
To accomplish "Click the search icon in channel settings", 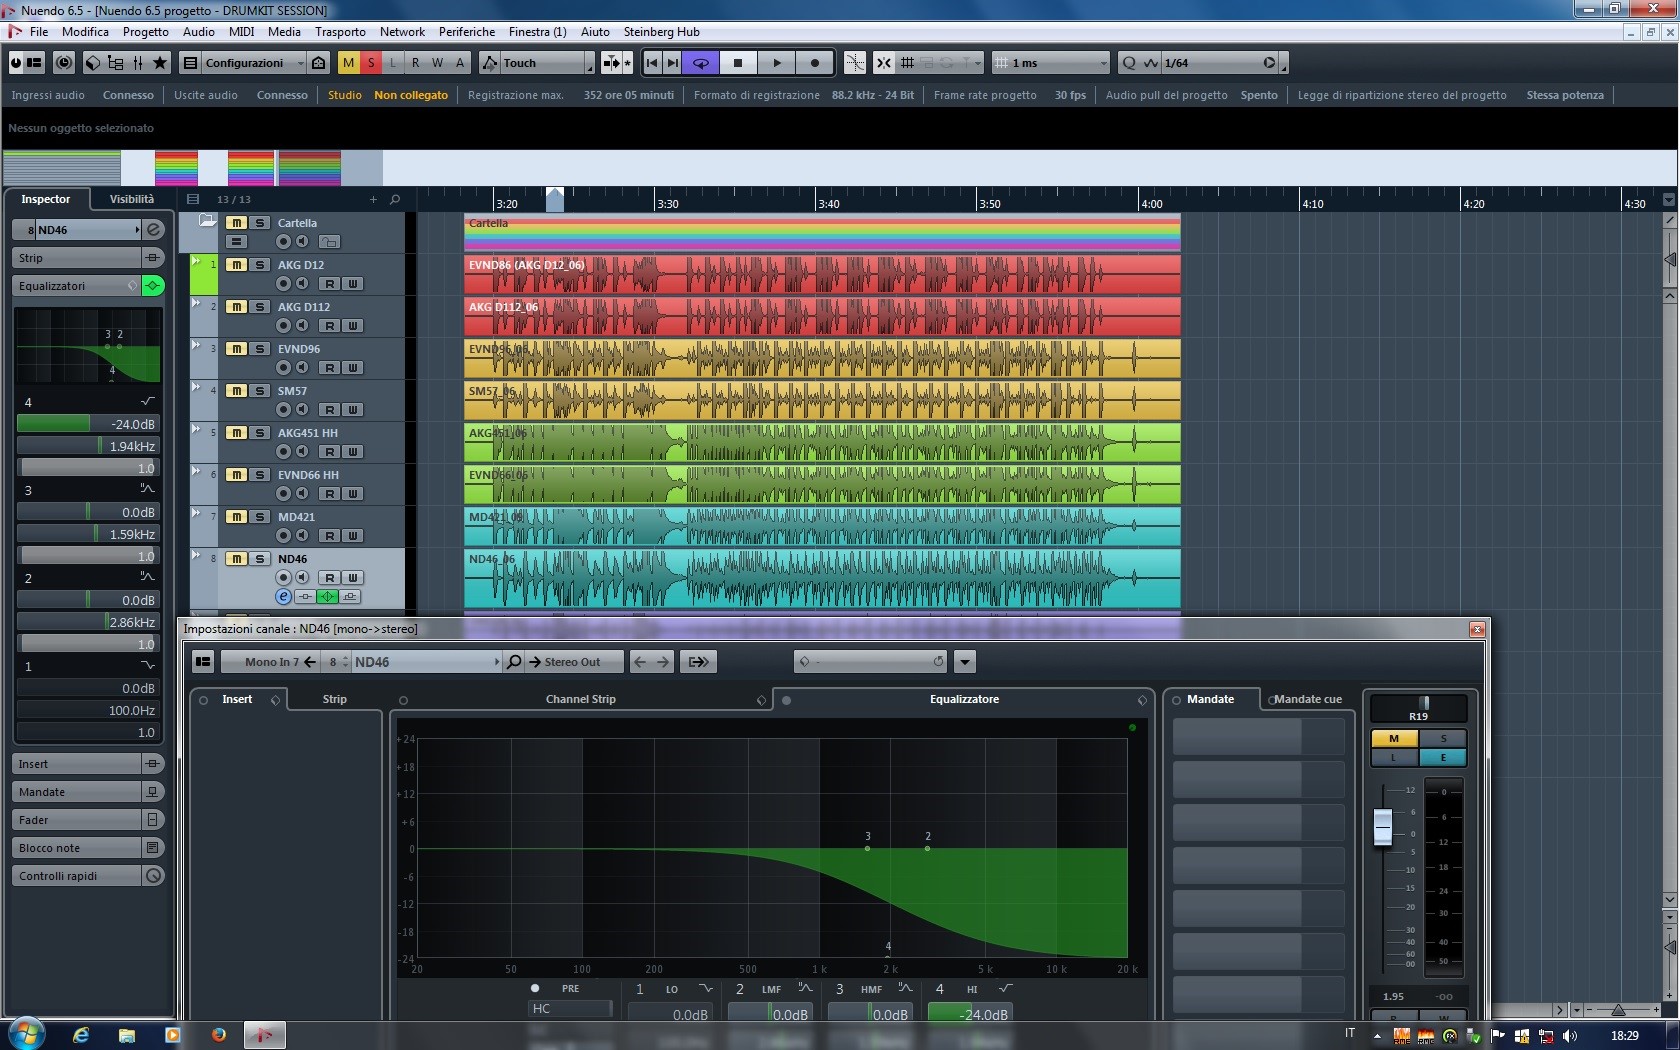I will click(514, 662).
